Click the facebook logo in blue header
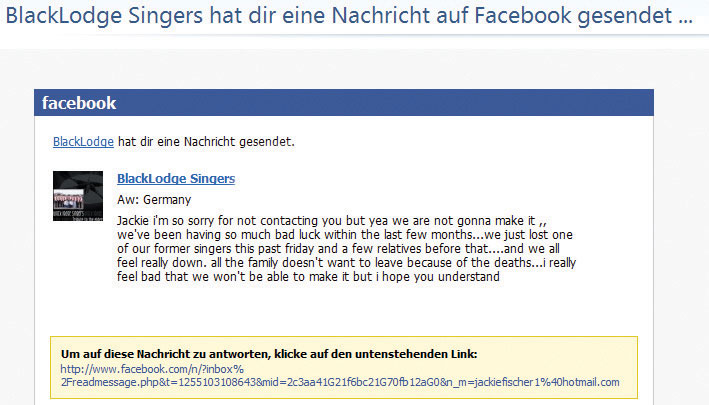Viewport: 709px width, 405px height. point(79,103)
